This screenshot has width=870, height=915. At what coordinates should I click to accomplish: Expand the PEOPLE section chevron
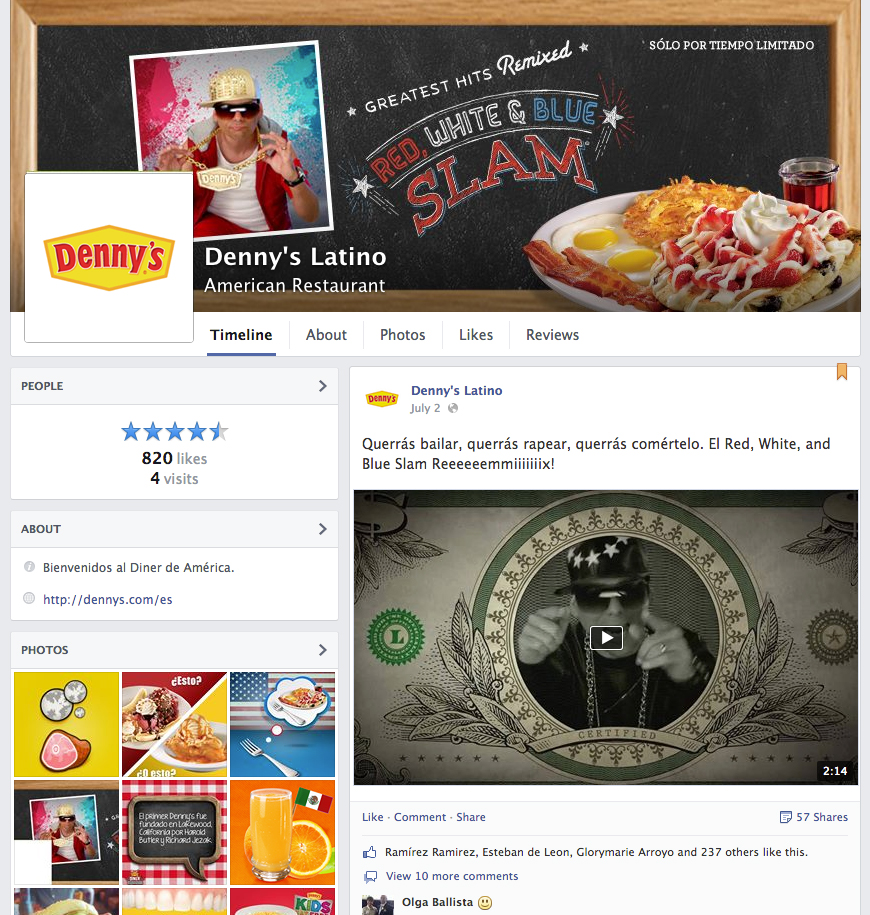click(x=323, y=386)
